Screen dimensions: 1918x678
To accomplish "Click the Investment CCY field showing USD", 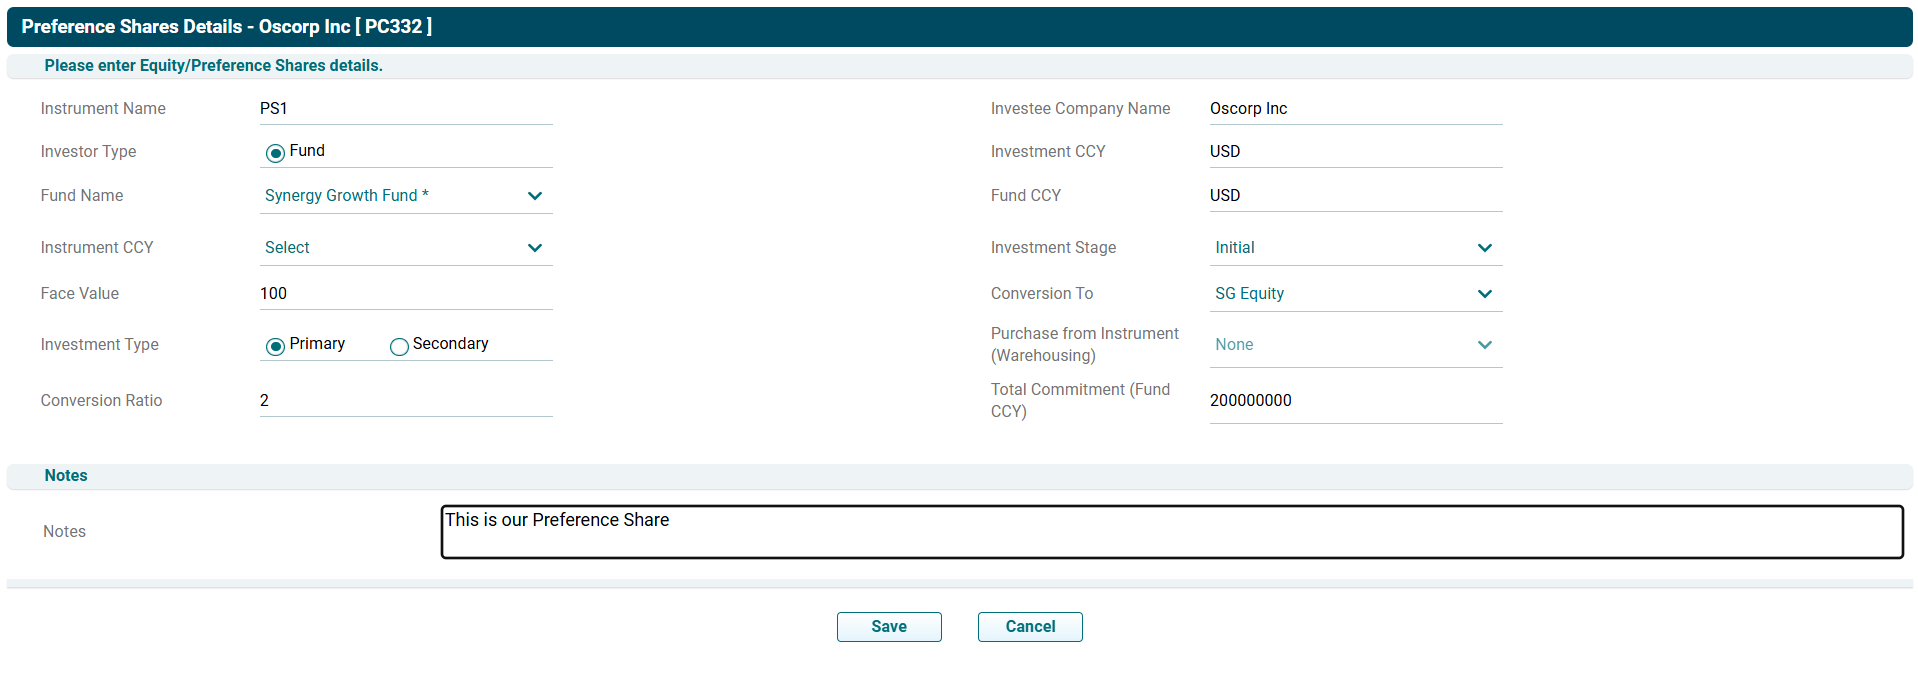I will tap(1354, 152).
